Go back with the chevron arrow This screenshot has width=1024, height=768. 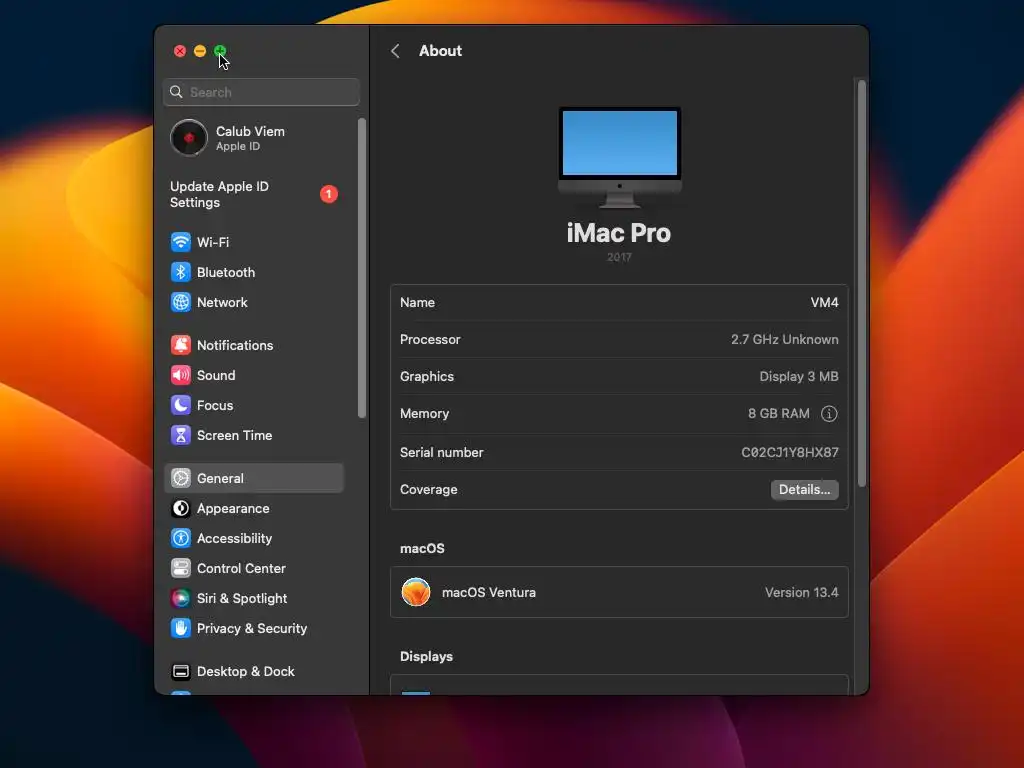click(395, 51)
